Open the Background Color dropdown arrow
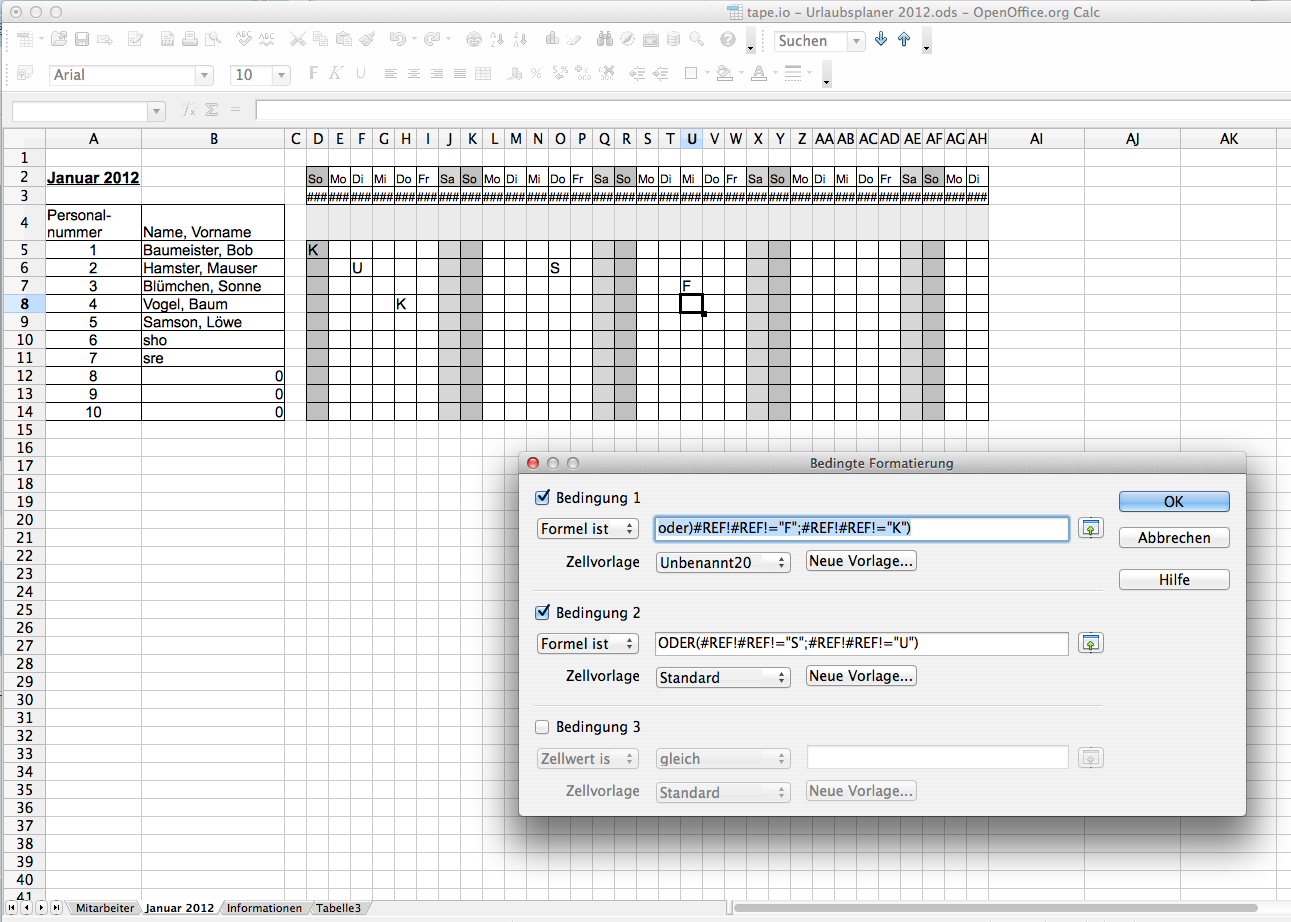Image resolution: width=1291 pixels, height=922 pixels. coord(739,73)
